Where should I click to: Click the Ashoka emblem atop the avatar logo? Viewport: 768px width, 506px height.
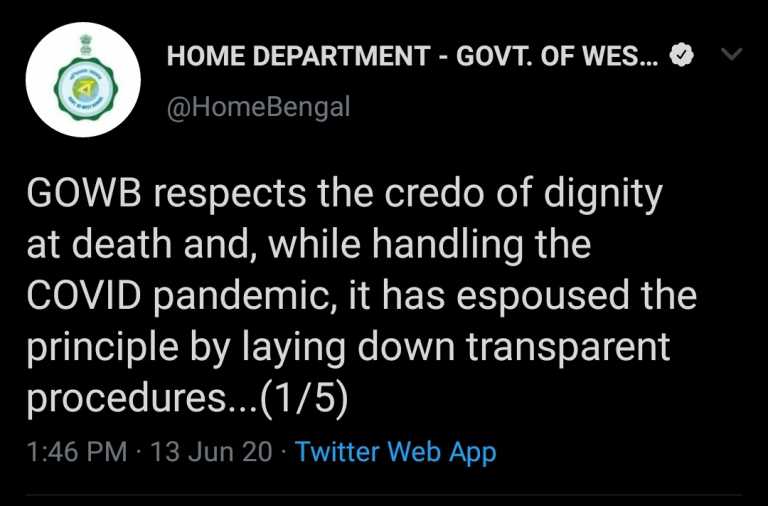pyautogui.click(x=86, y=45)
